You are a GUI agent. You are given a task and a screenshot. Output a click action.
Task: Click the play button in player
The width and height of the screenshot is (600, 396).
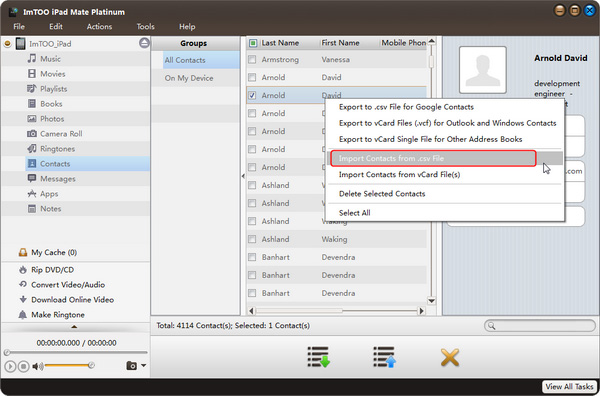10,366
